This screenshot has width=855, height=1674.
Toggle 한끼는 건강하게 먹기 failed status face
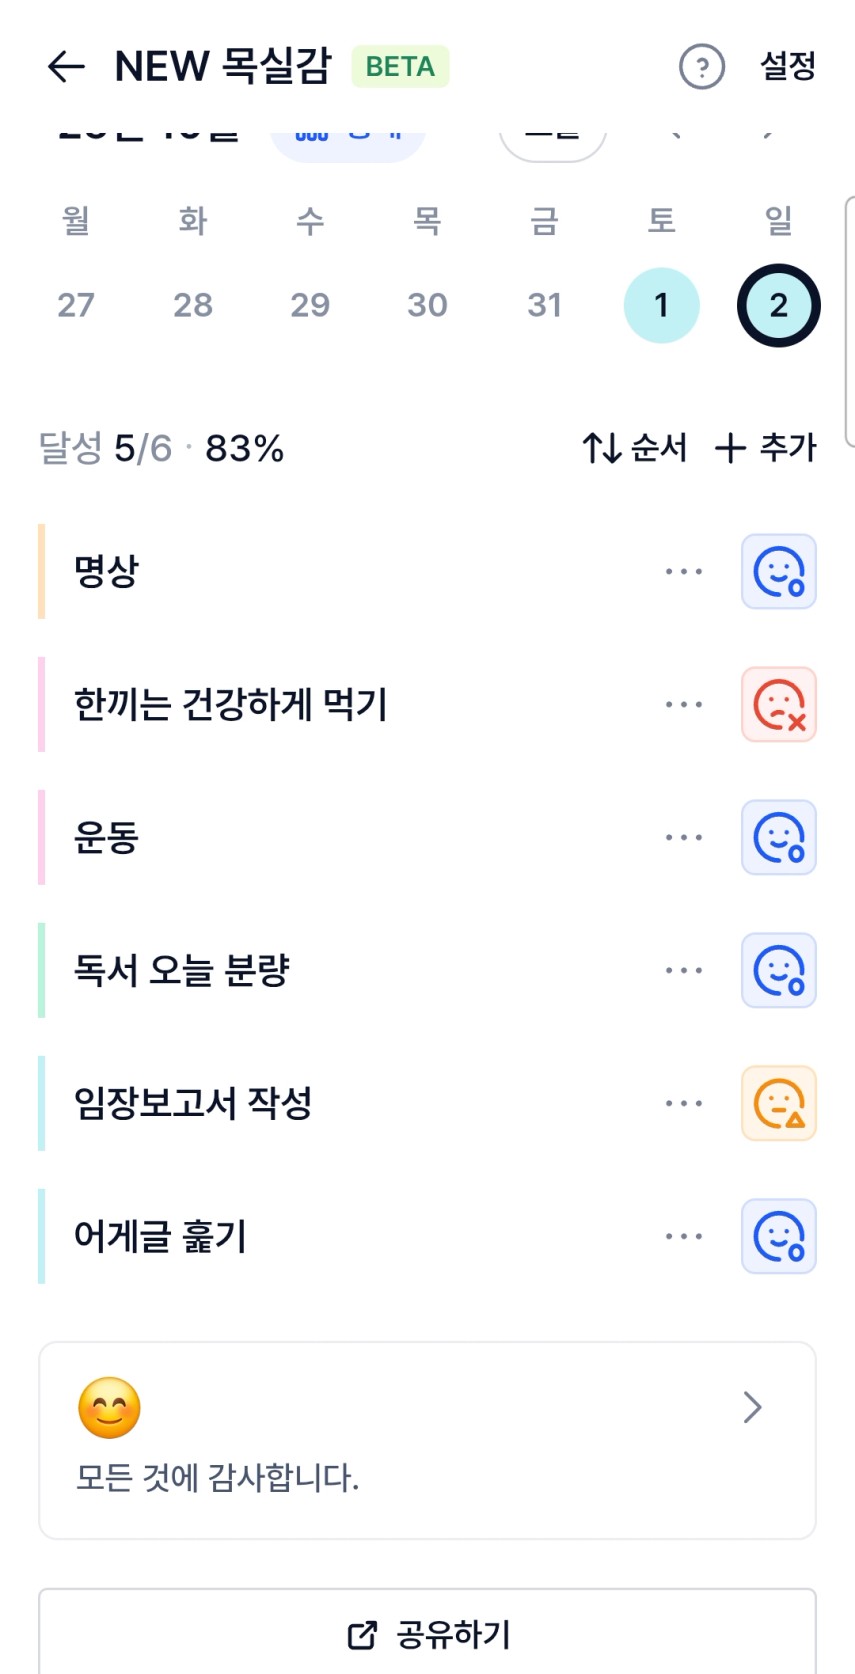point(778,705)
